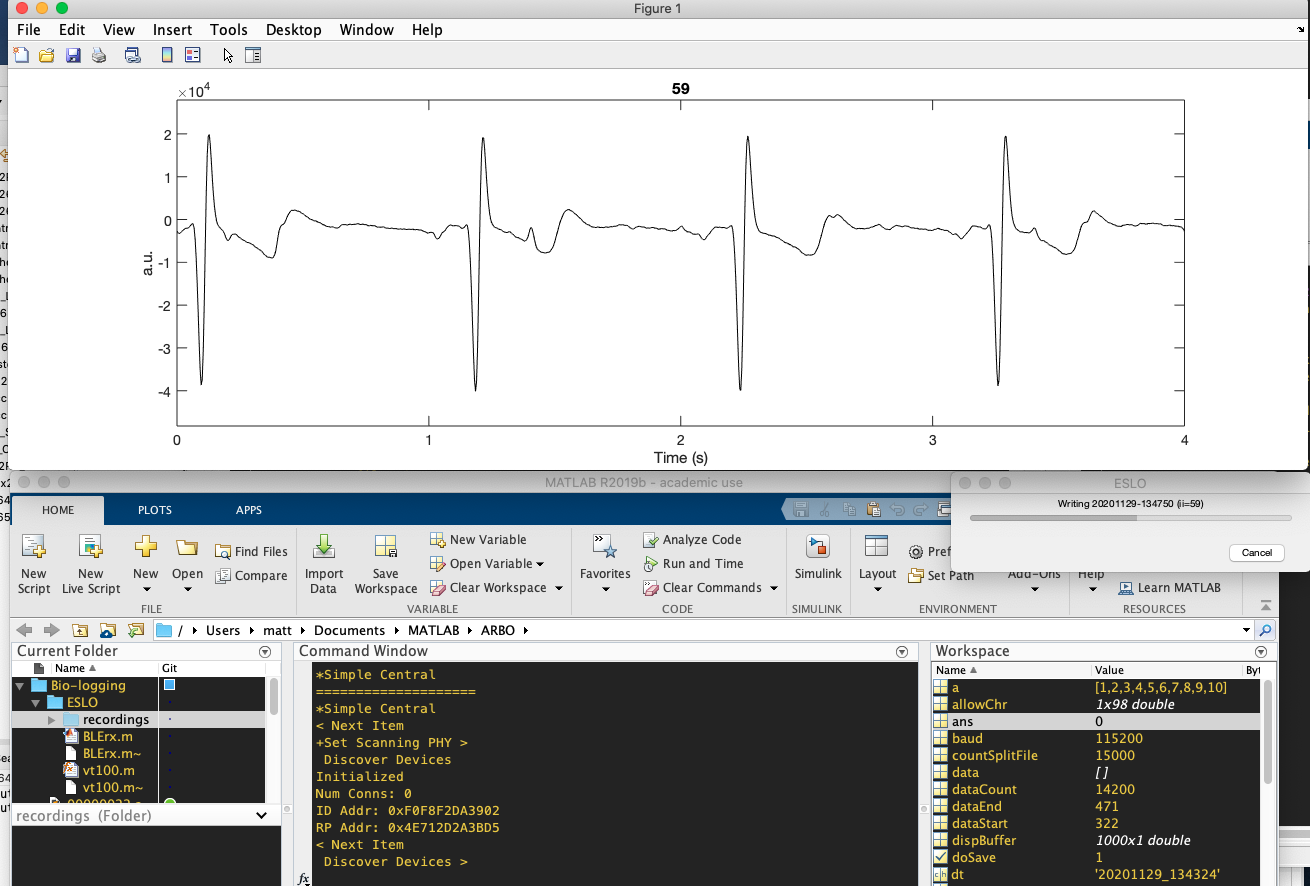The height and width of the screenshot is (886, 1310).
Task: Enable the Edit Plot arrow tool
Action: [x=227, y=55]
